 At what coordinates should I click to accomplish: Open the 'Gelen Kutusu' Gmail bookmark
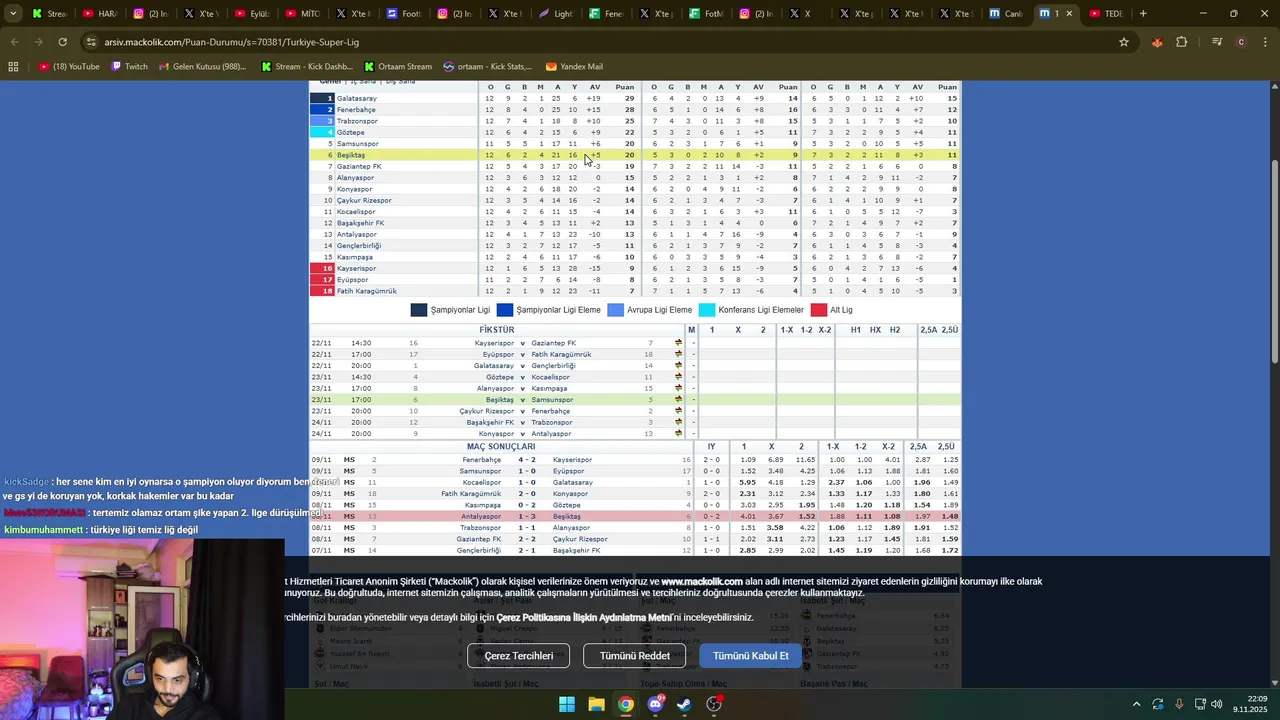pos(201,67)
